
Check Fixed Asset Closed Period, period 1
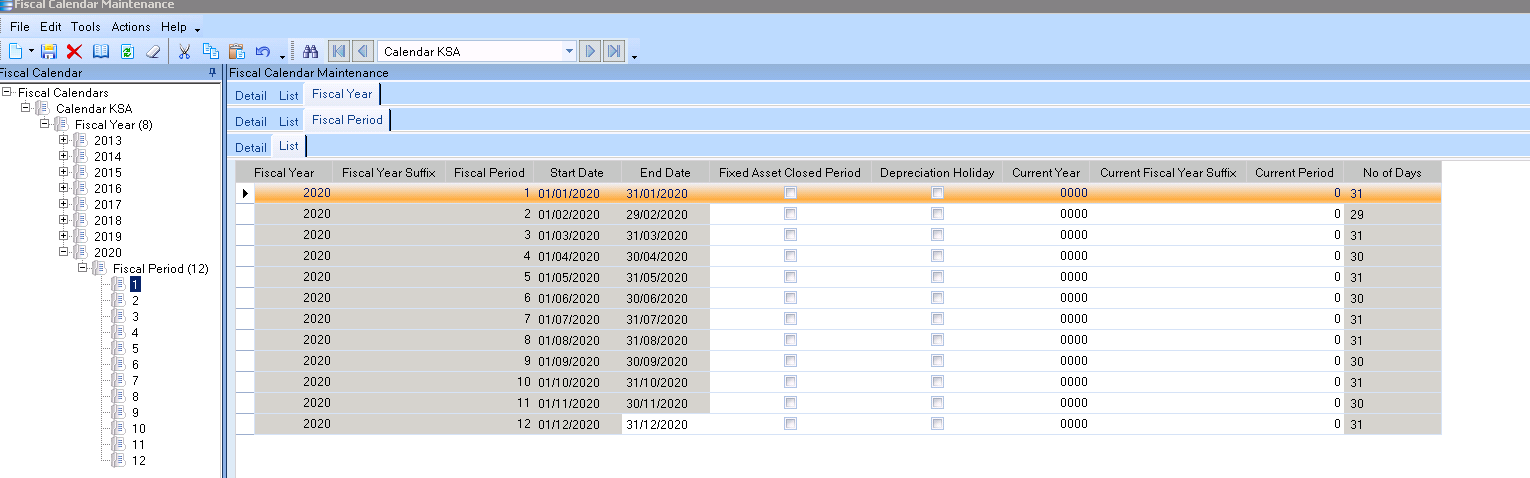[x=791, y=193]
